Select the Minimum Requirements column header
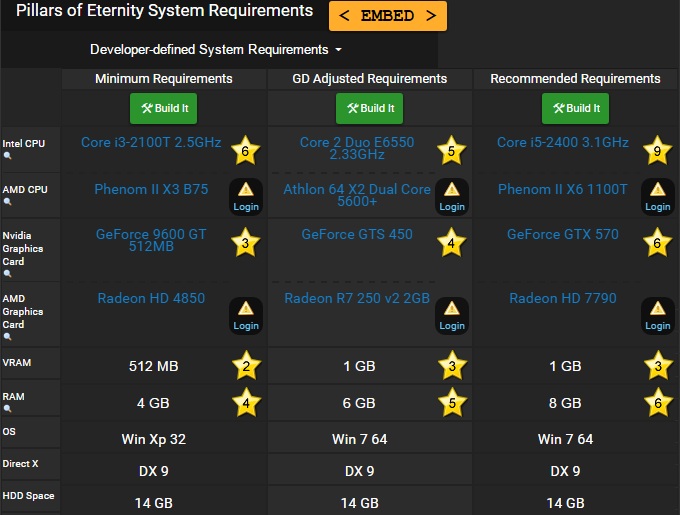This screenshot has height=515, width=680. 163,78
